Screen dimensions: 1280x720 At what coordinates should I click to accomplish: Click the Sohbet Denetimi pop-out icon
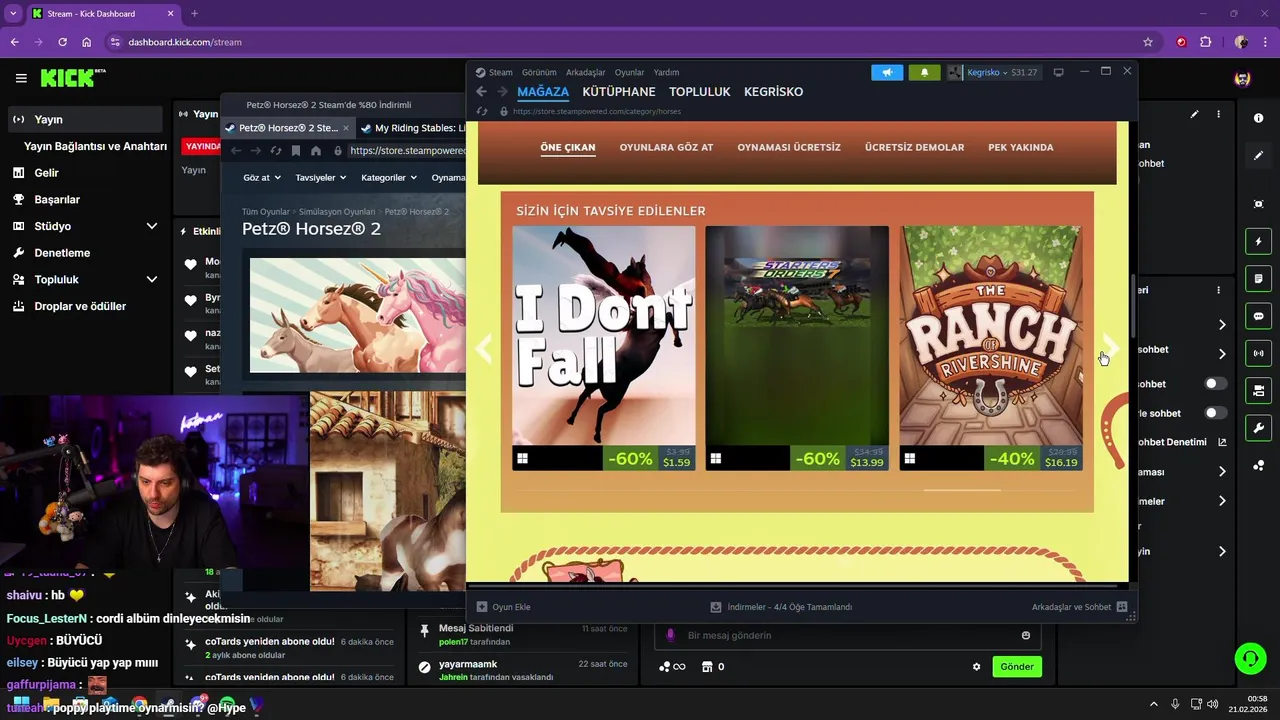(x=1222, y=442)
